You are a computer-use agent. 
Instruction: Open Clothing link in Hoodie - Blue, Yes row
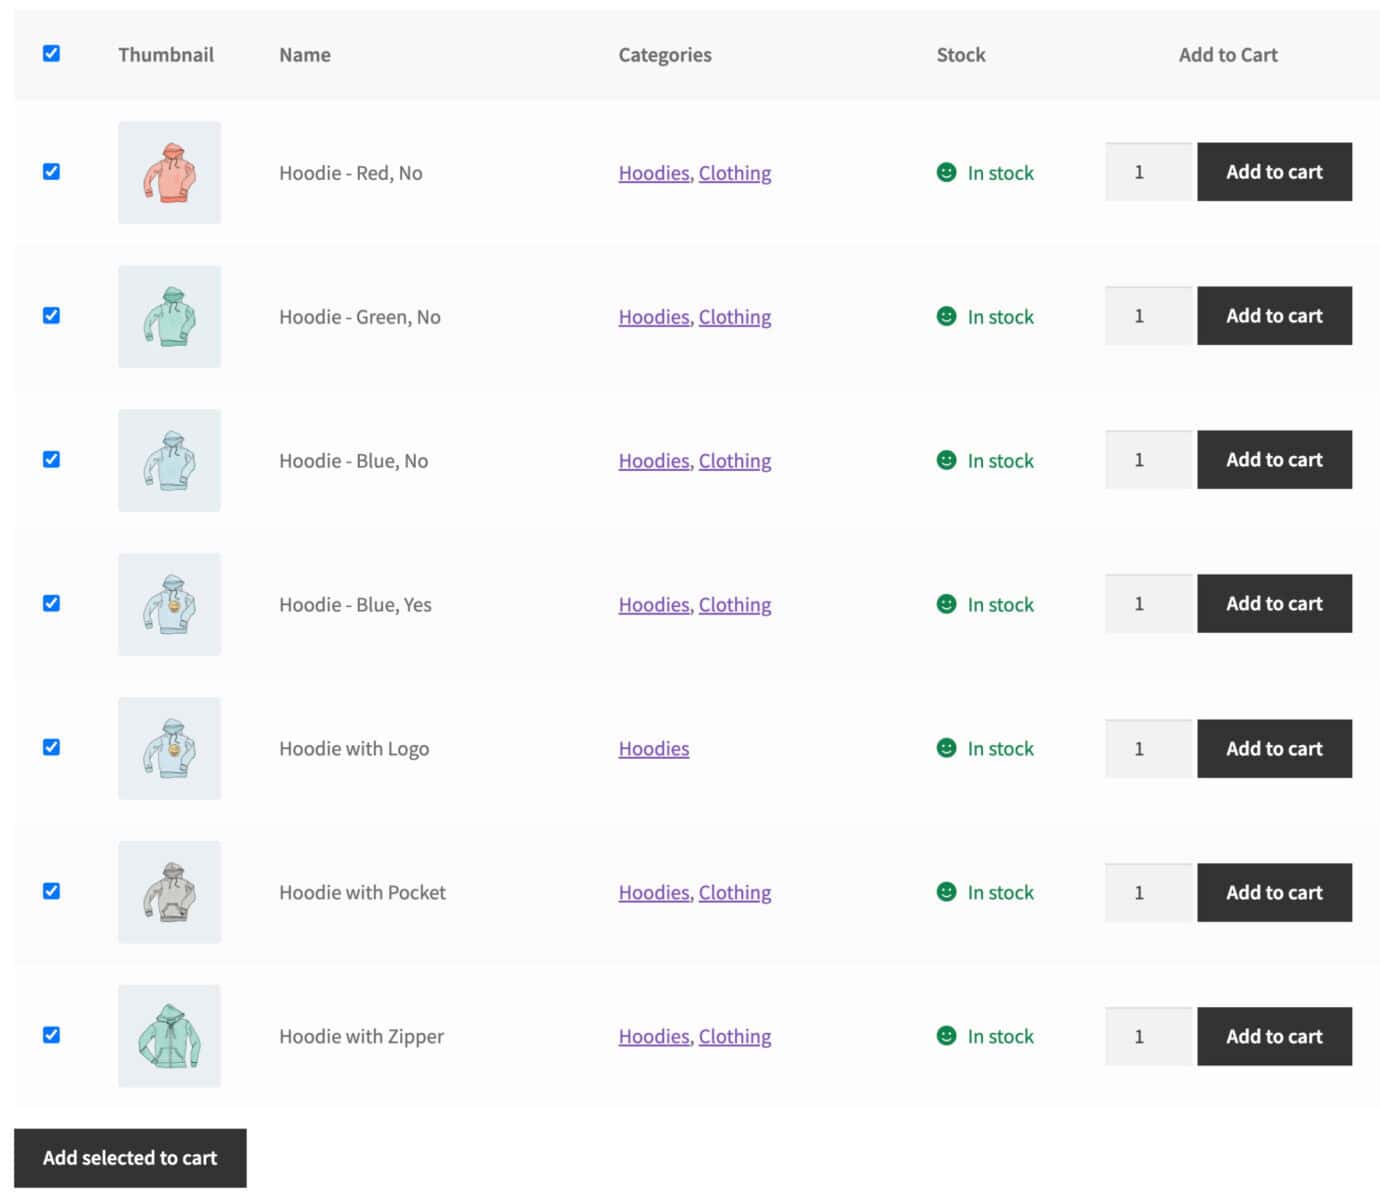pyautogui.click(x=735, y=605)
